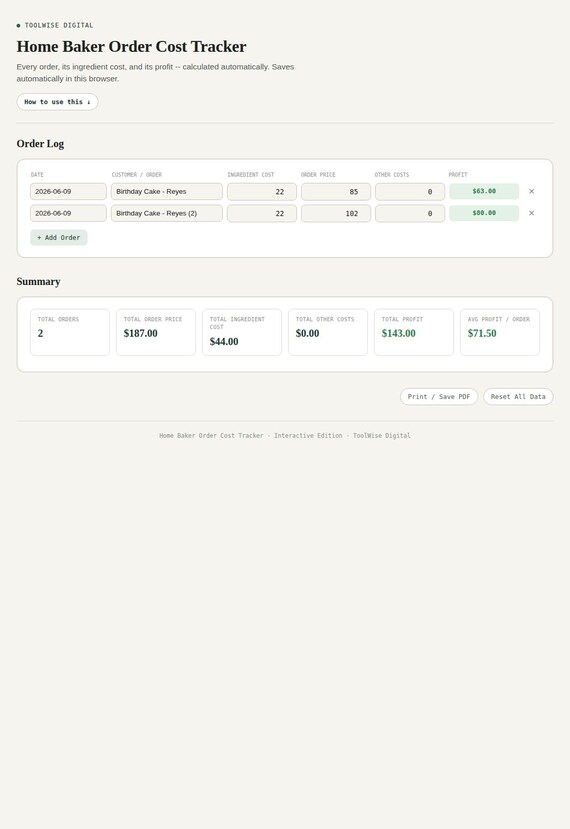Click the $80.00 profit cell

(484, 213)
